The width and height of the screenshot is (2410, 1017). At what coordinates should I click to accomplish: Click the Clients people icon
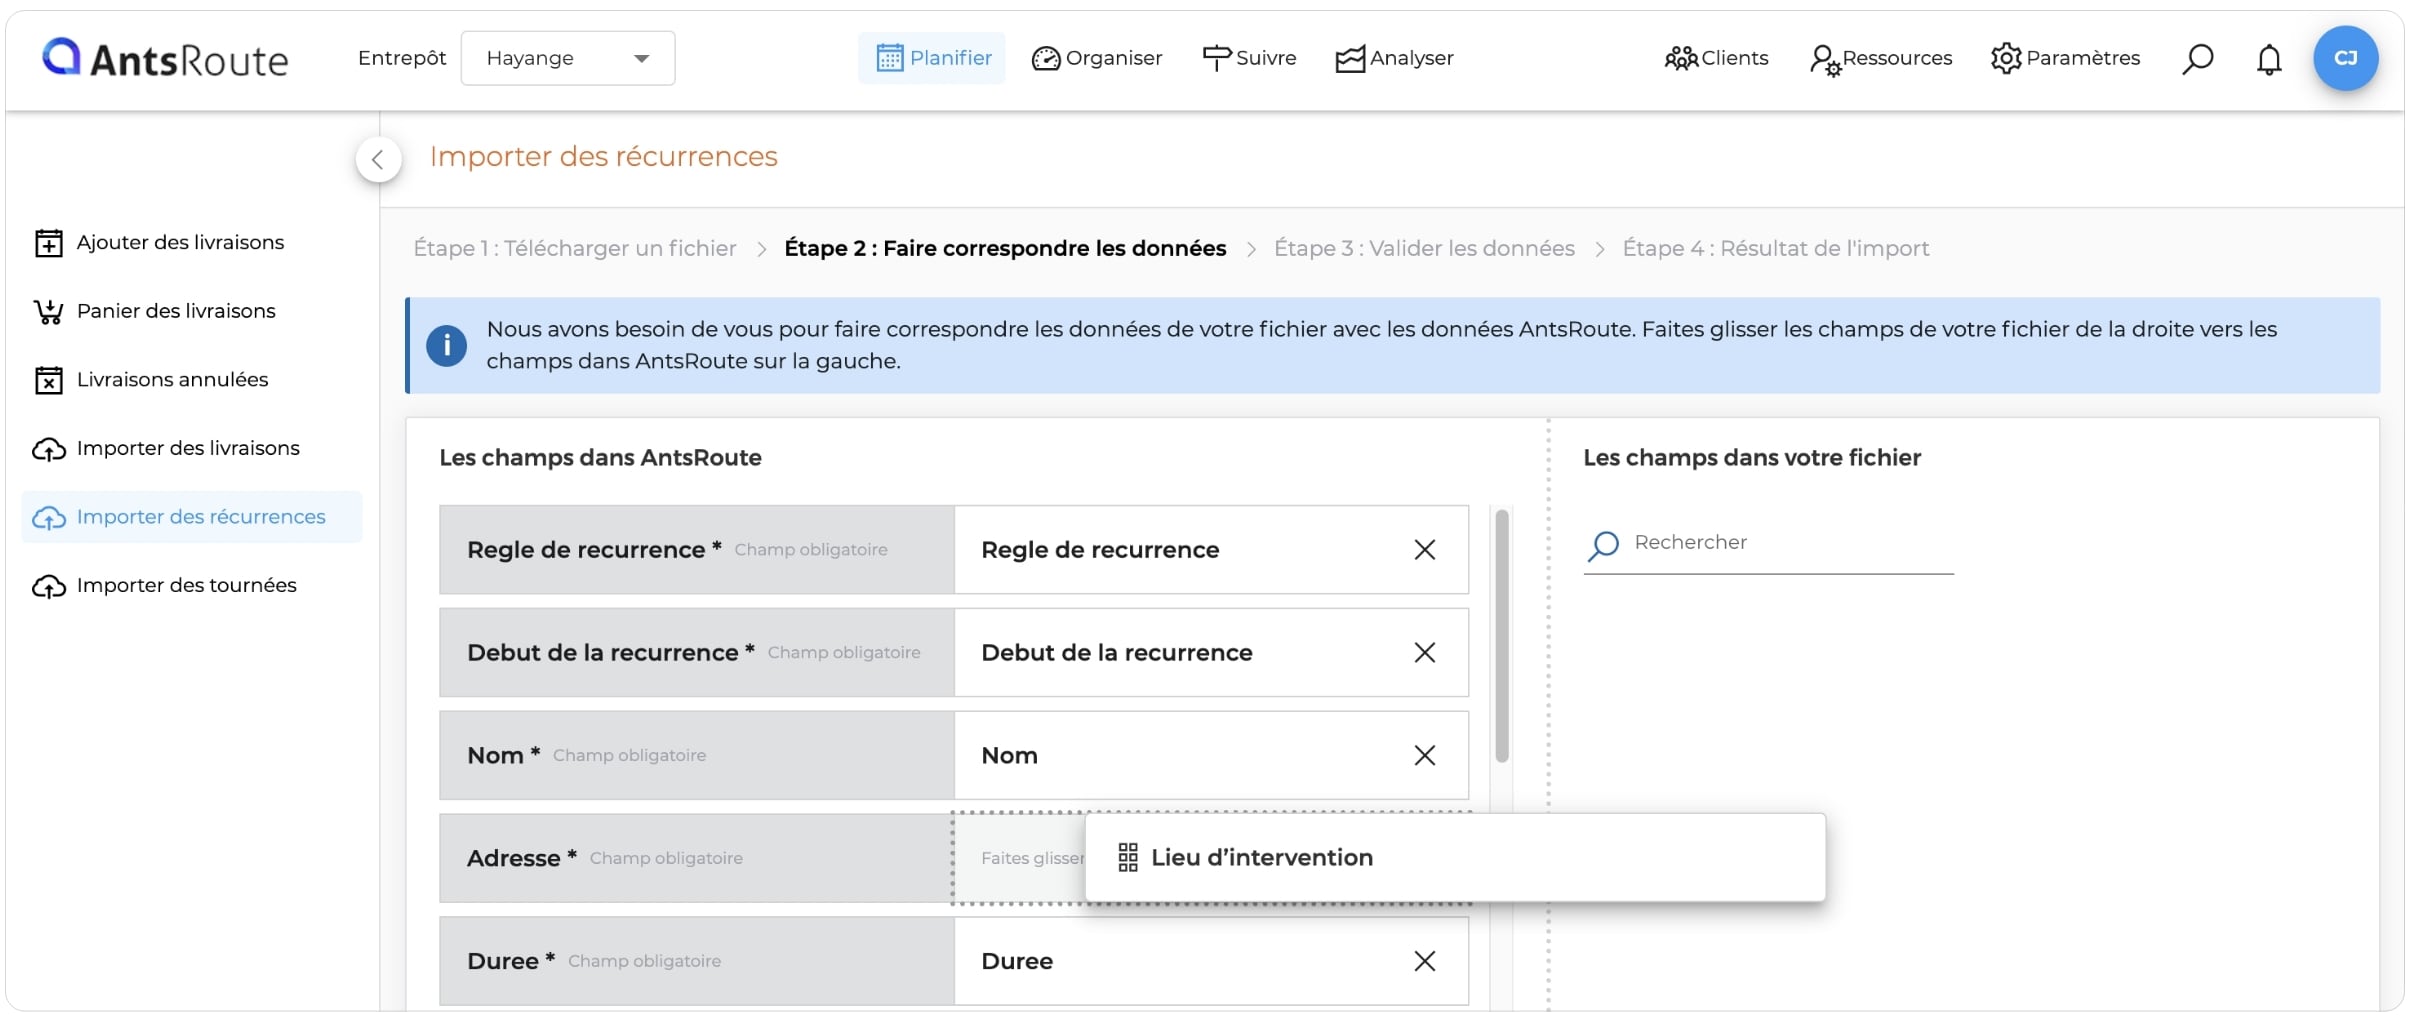click(x=1681, y=58)
